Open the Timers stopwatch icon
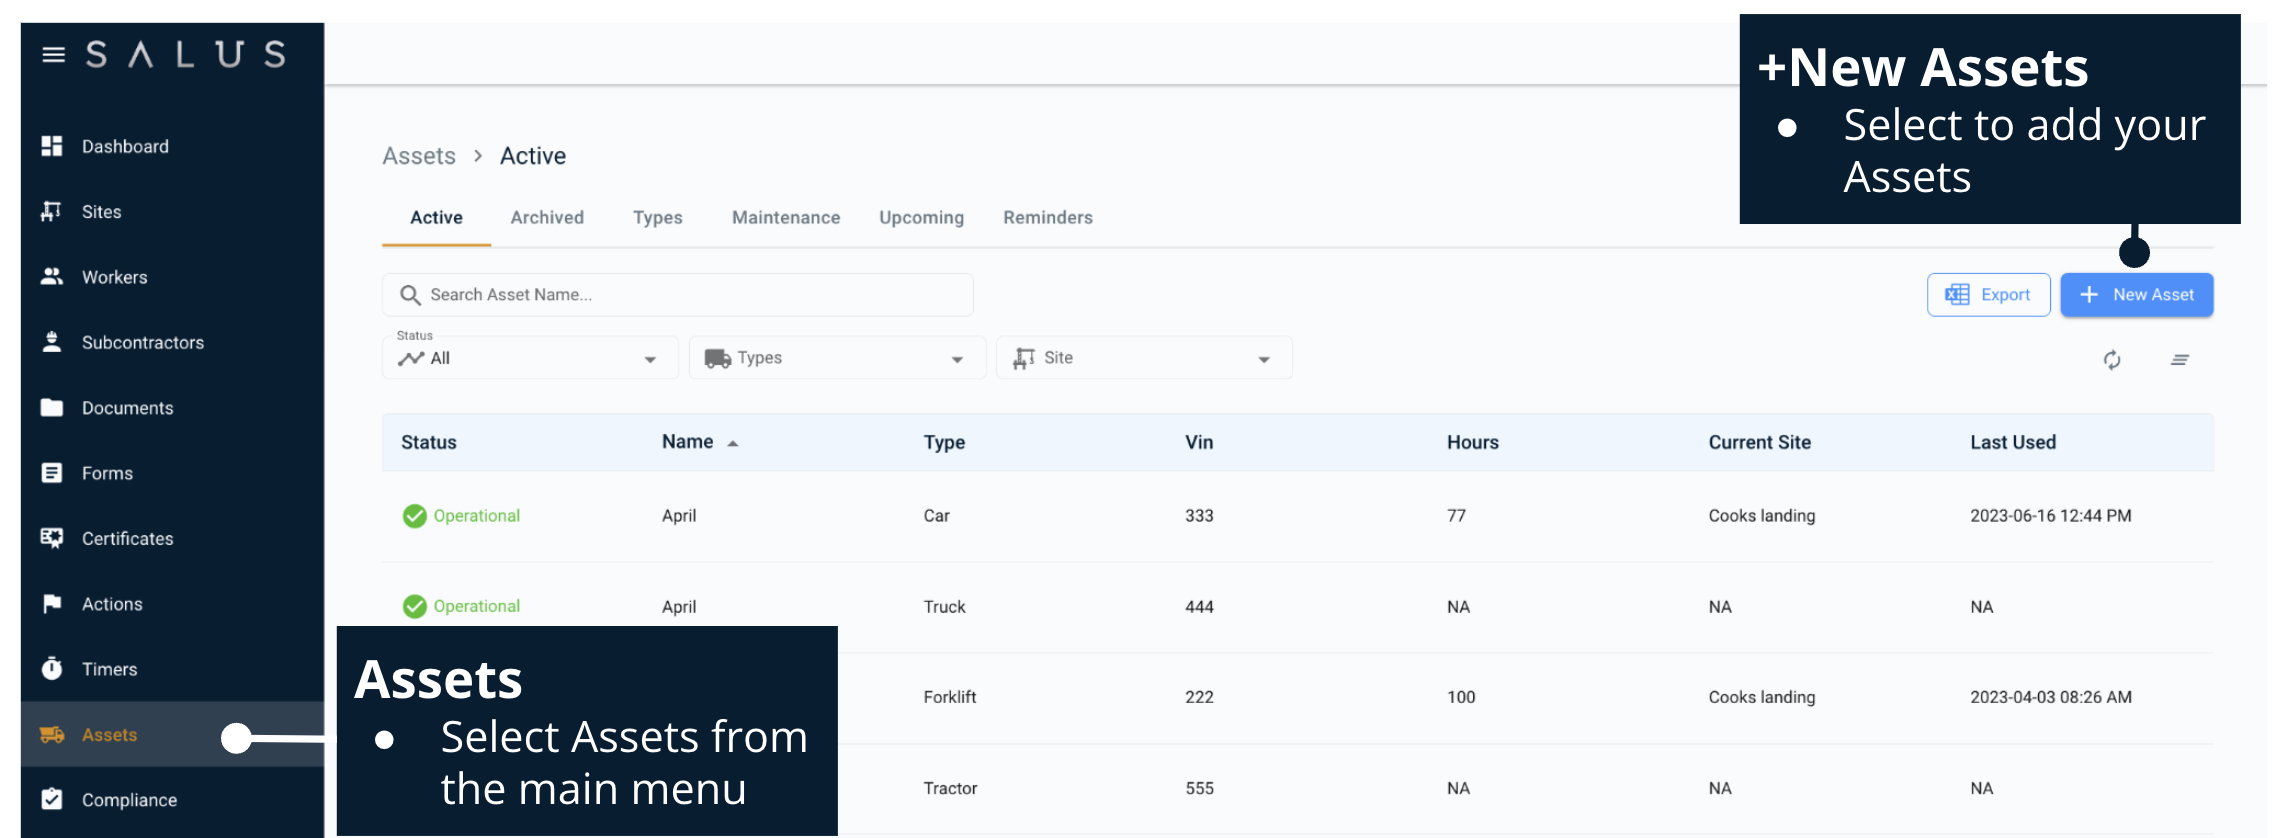Image resolution: width=2292 pixels, height=838 pixels. tap(52, 669)
